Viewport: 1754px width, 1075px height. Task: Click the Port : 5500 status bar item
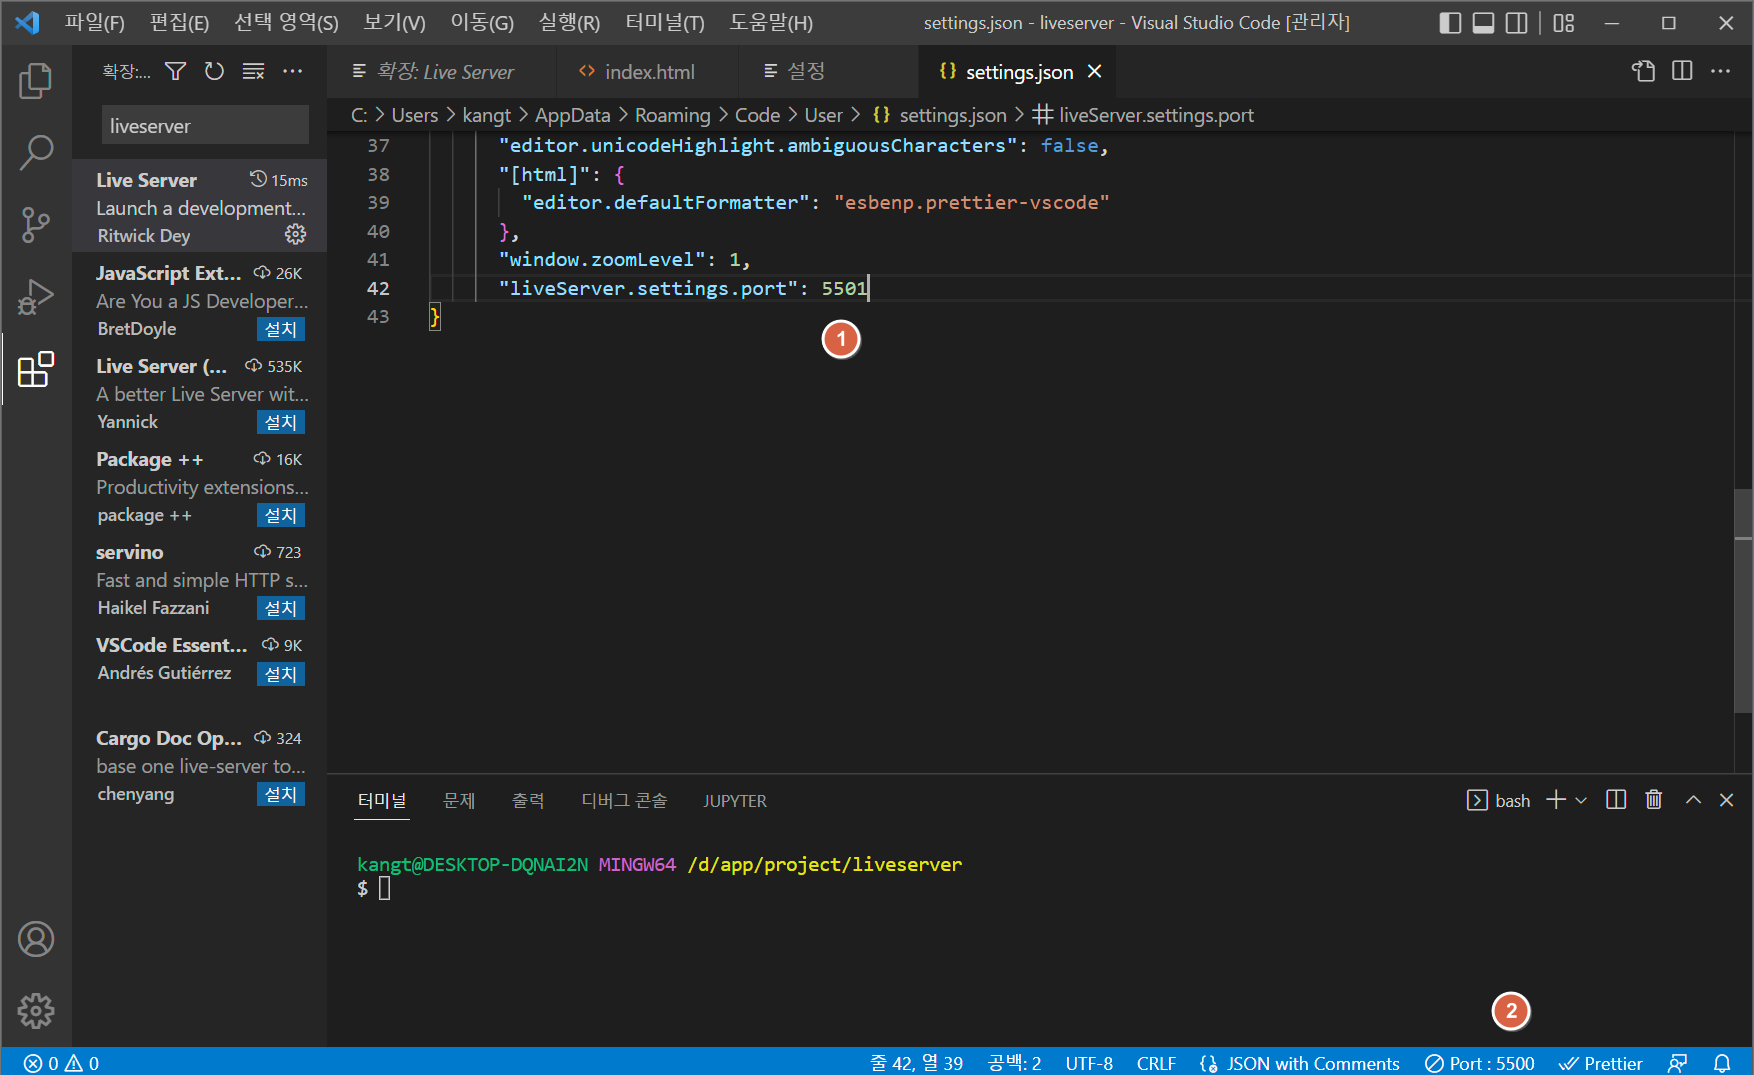[1480, 1063]
